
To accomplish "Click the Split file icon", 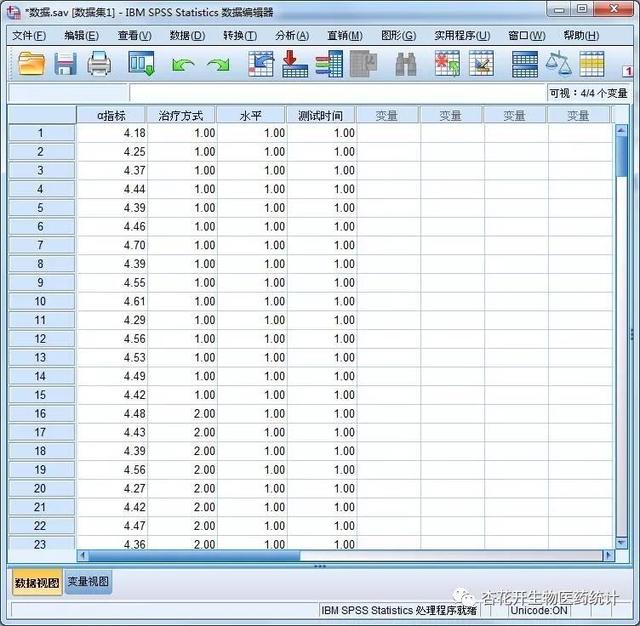I will click(x=524, y=64).
